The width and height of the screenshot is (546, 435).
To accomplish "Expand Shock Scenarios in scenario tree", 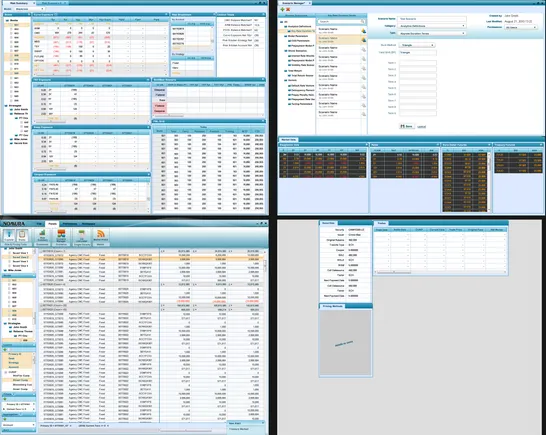I will pos(286,51).
